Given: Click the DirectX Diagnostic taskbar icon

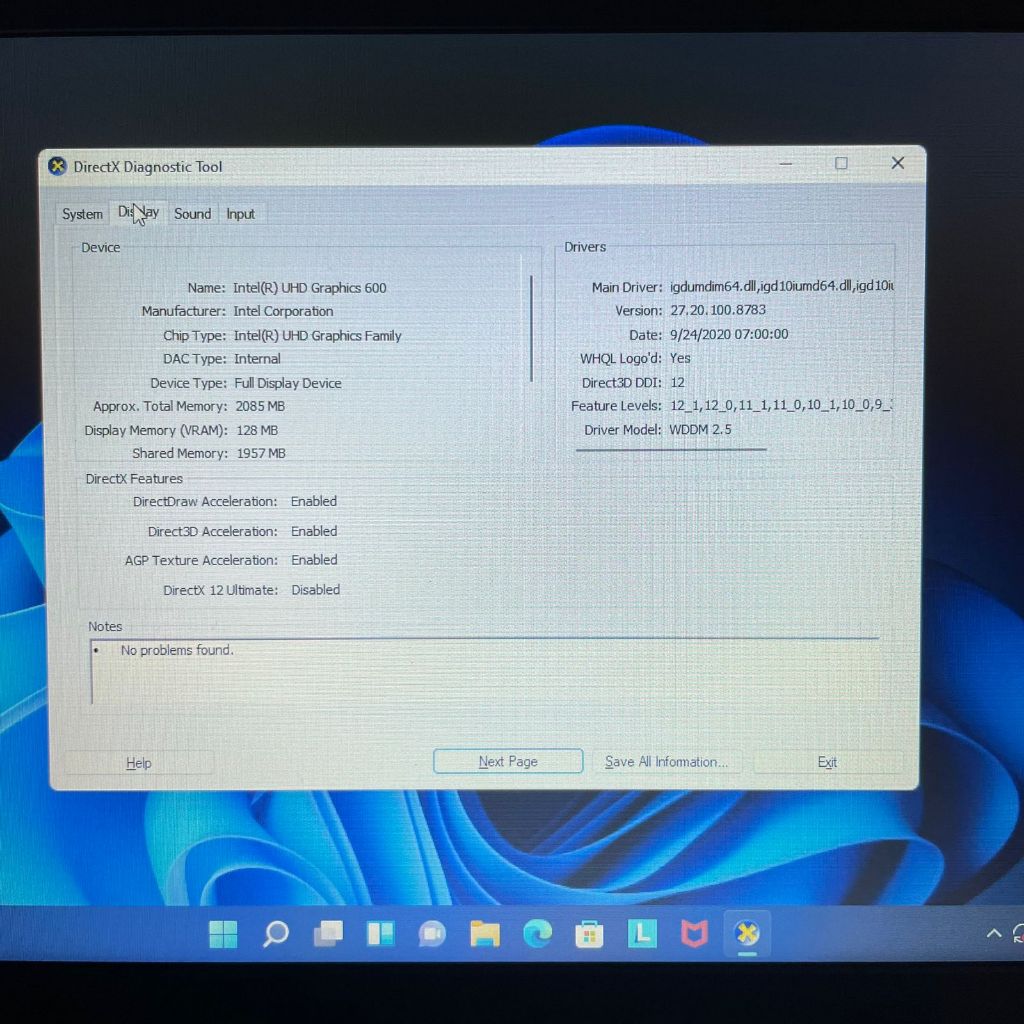Looking at the screenshot, I should 746,934.
